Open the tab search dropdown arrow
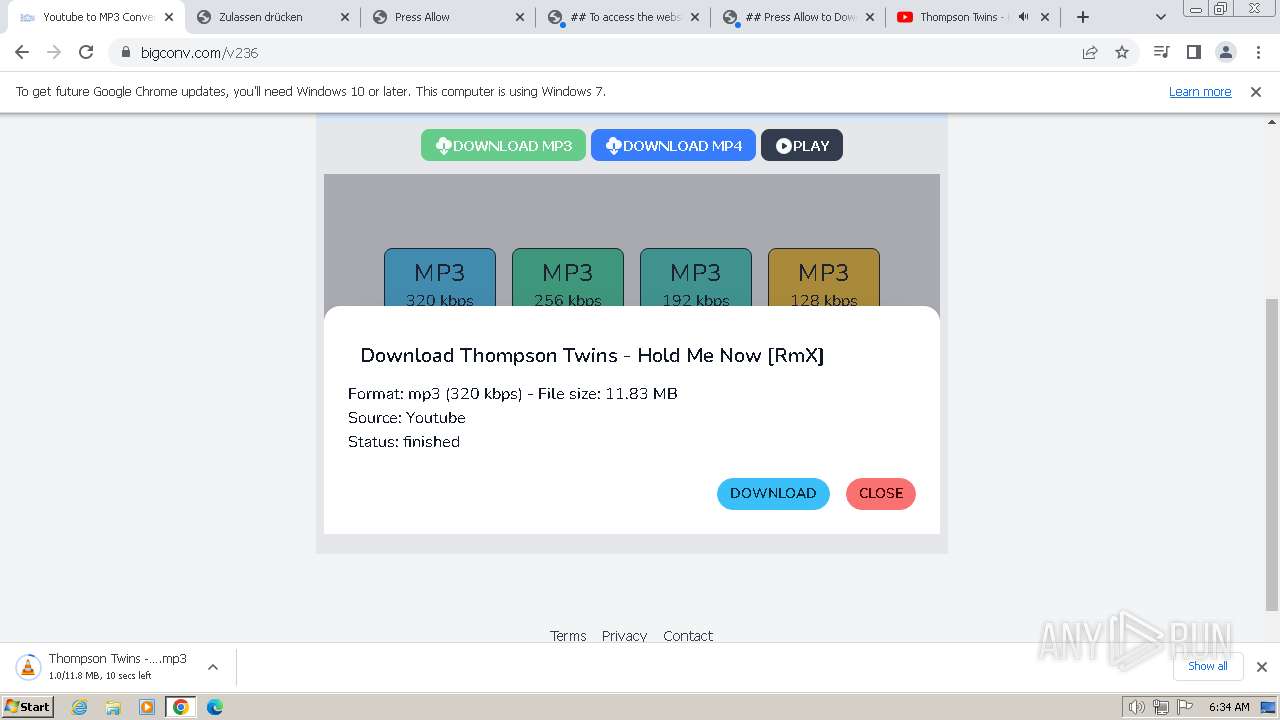1280x720 pixels. pos(1160,17)
